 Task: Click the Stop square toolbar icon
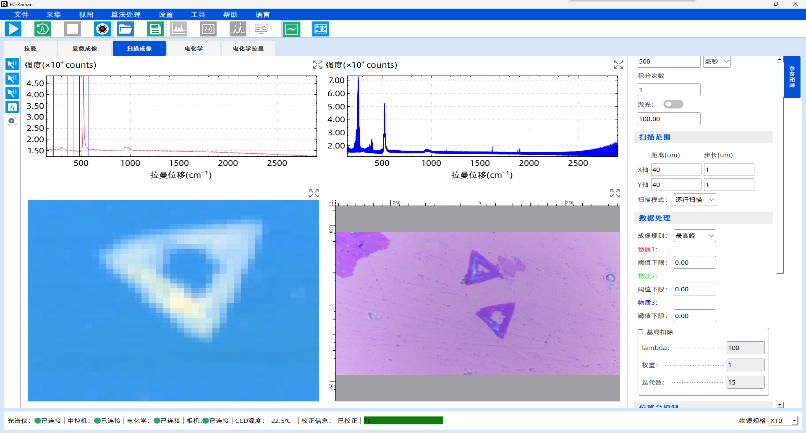[x=71, y=29]
